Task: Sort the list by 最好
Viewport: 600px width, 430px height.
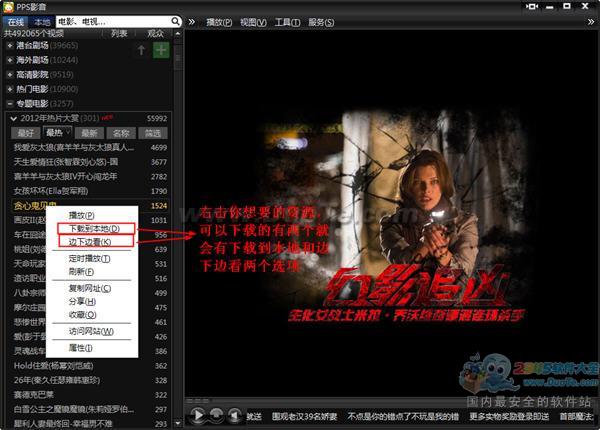Action: pyautogui.click(x=26, y=133)
